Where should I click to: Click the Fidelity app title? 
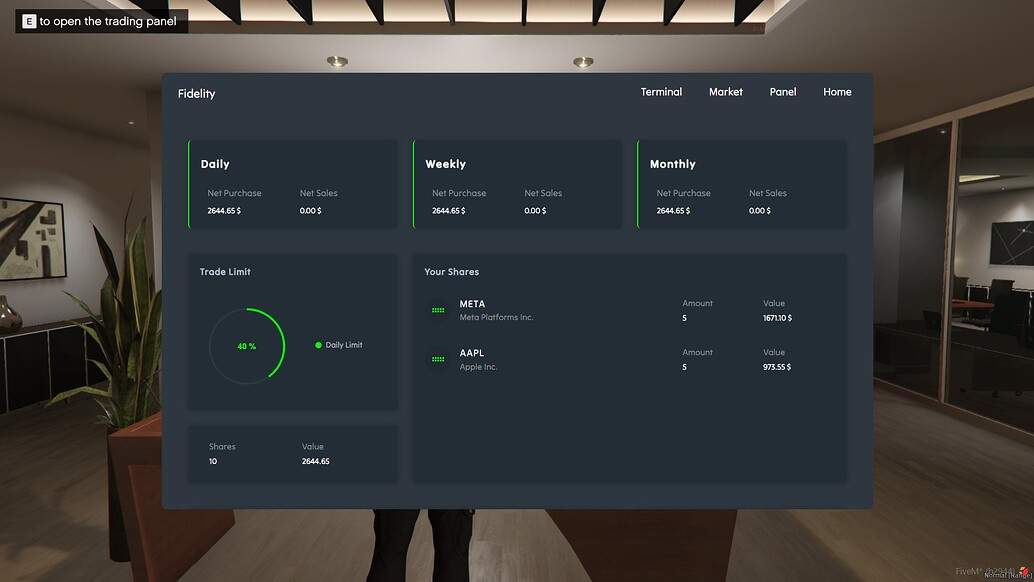[196, 93]
